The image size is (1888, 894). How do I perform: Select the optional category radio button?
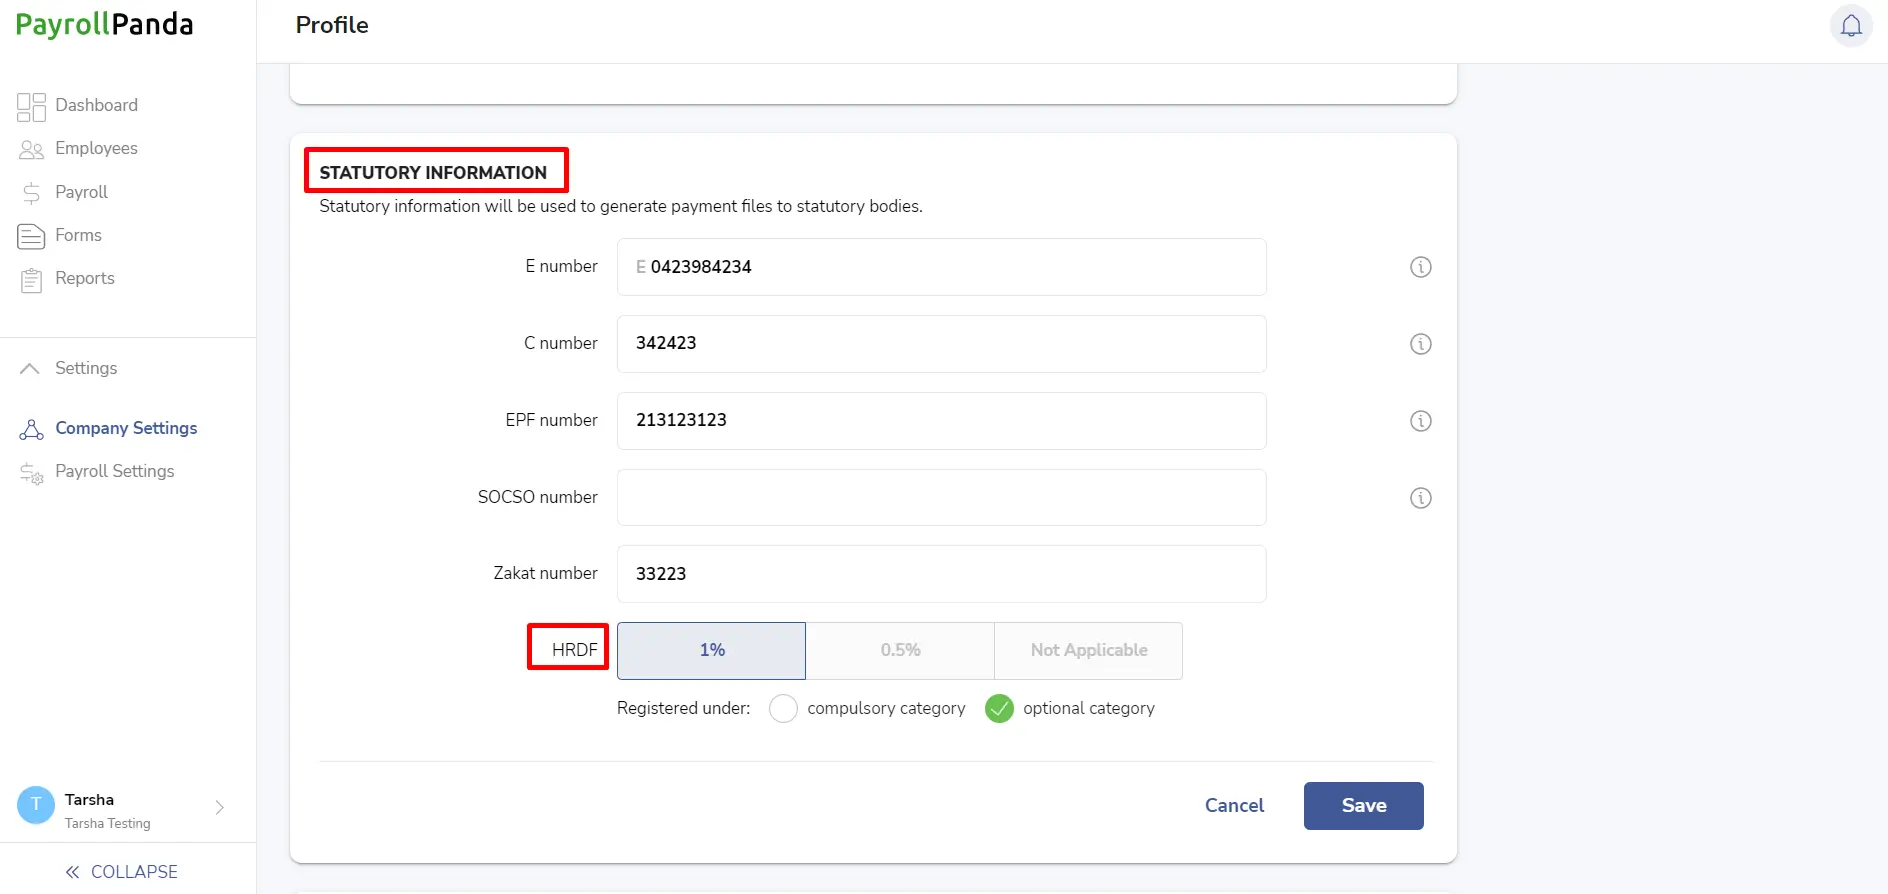click(999, 708)
